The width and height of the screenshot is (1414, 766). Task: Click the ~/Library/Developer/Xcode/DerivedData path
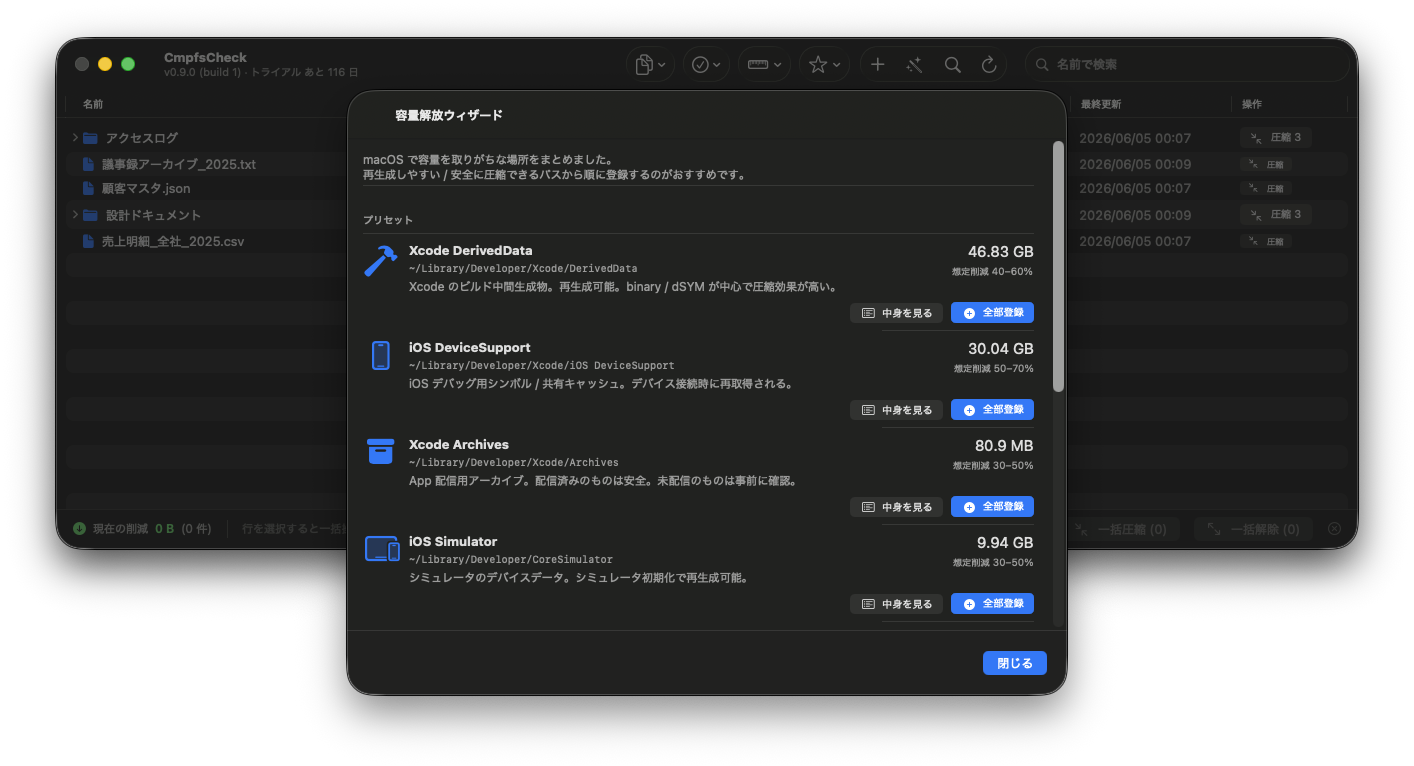523,269
